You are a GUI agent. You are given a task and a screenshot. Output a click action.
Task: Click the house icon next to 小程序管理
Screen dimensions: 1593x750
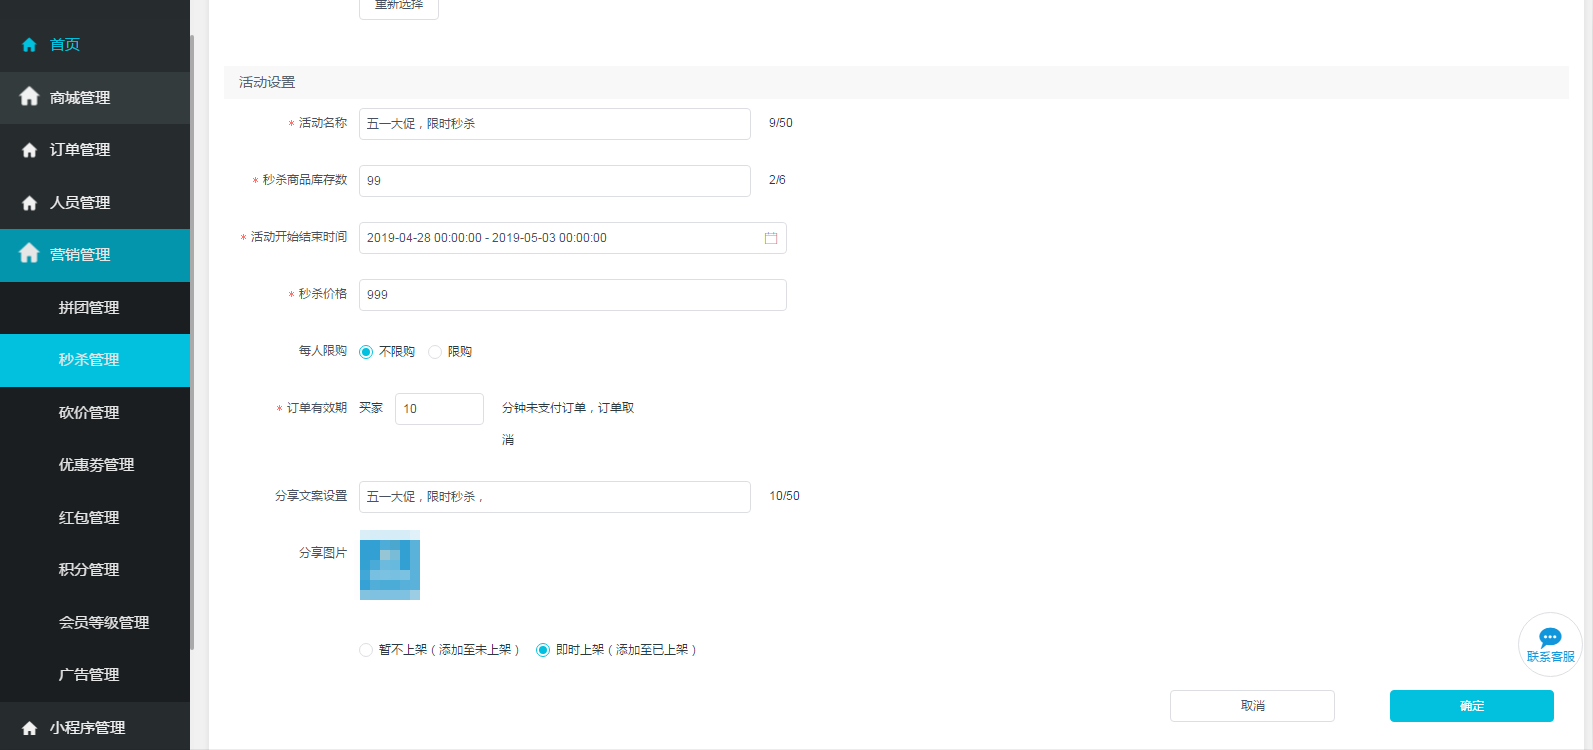[29, 728]
